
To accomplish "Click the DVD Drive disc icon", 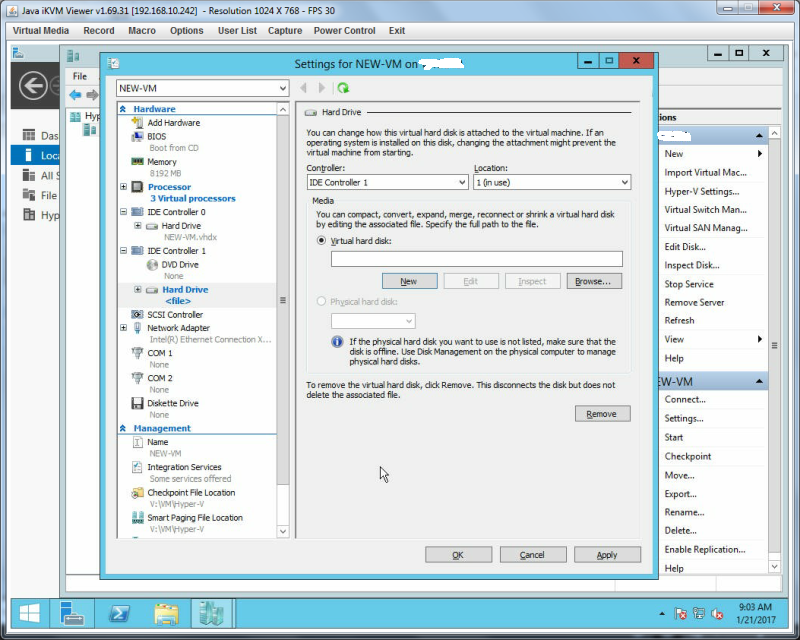I will tap(152, 264).
